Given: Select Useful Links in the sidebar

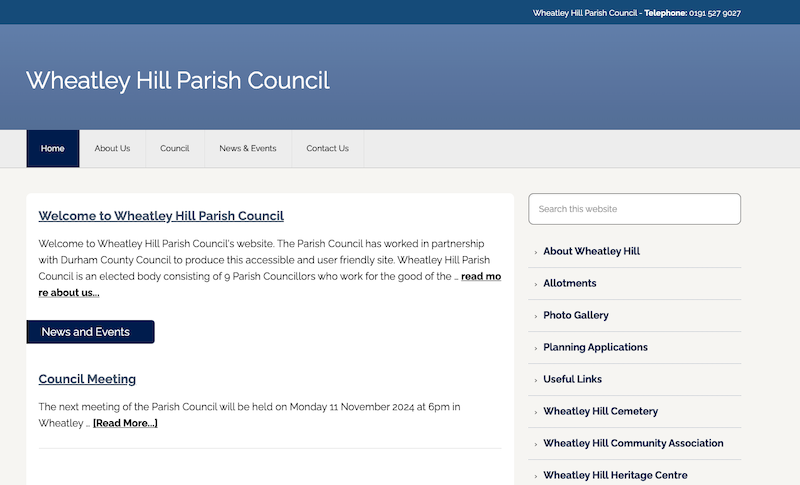Looking at the screenshot, I should [x=572, y=379].
